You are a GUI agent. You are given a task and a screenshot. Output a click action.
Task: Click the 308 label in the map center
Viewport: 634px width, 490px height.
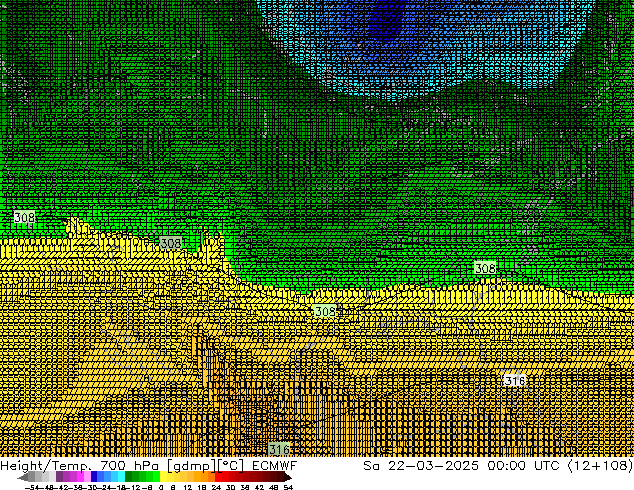[x=325, y=312]
